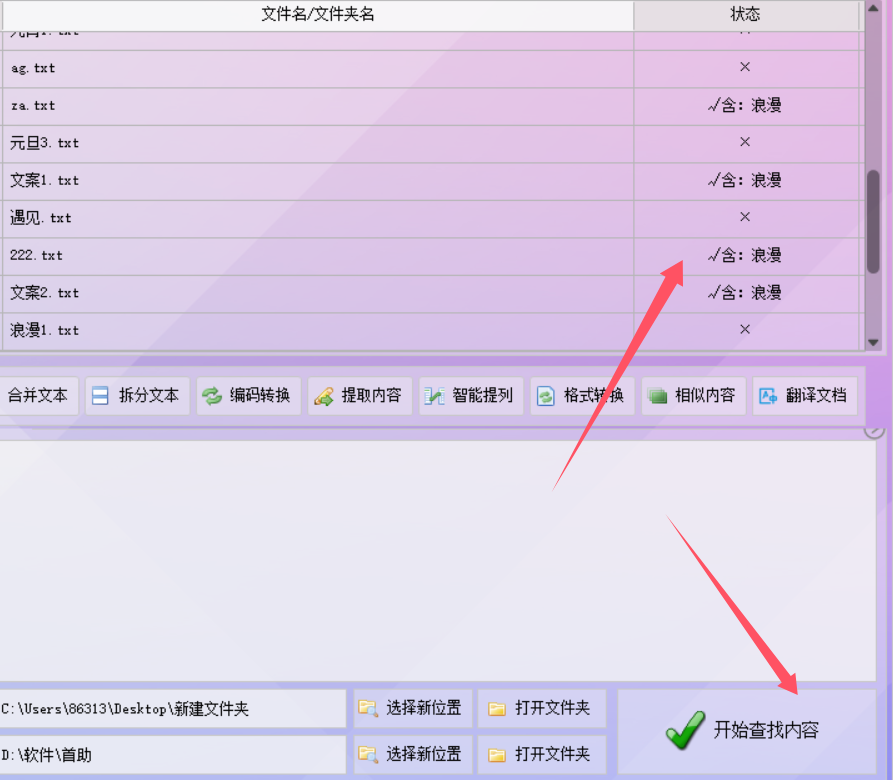This screenshot has width=893, height=780.
Task: Click the D:\软件\首助 path field
Action: coord(172,754)
